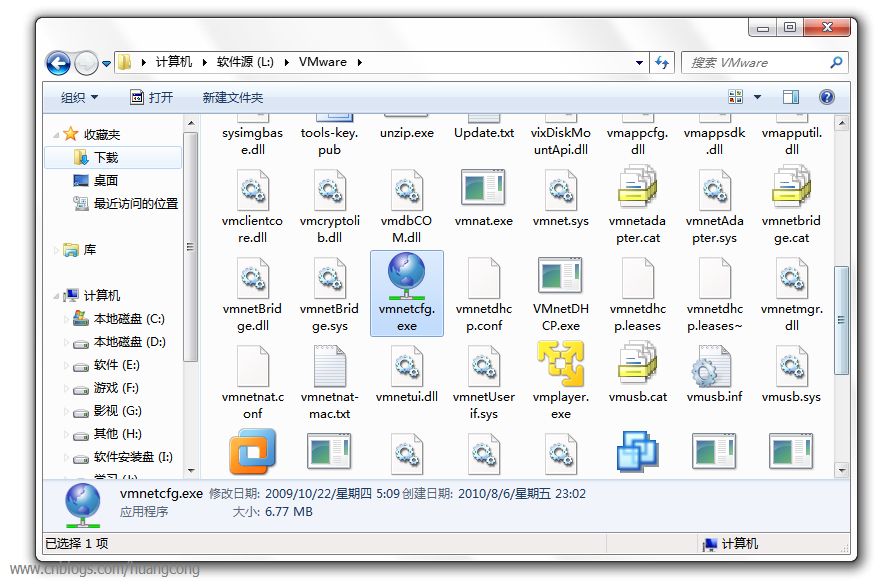Select the vmnetadapter.cat file icon
This screenshot has width=881, height=587.
[638, 187]
